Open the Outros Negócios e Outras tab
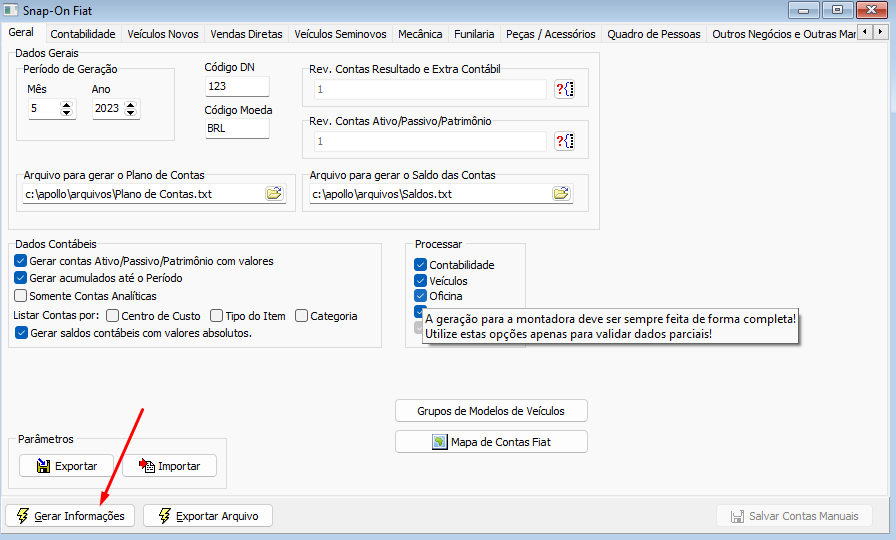 [783, 34]
